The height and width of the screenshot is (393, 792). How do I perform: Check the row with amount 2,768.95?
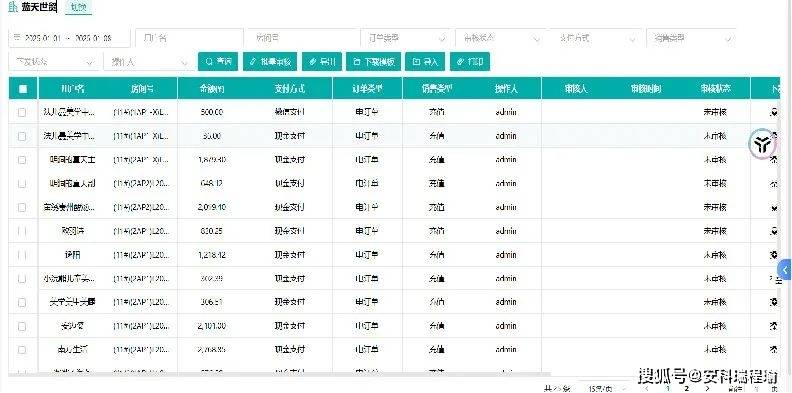[22, 350]
